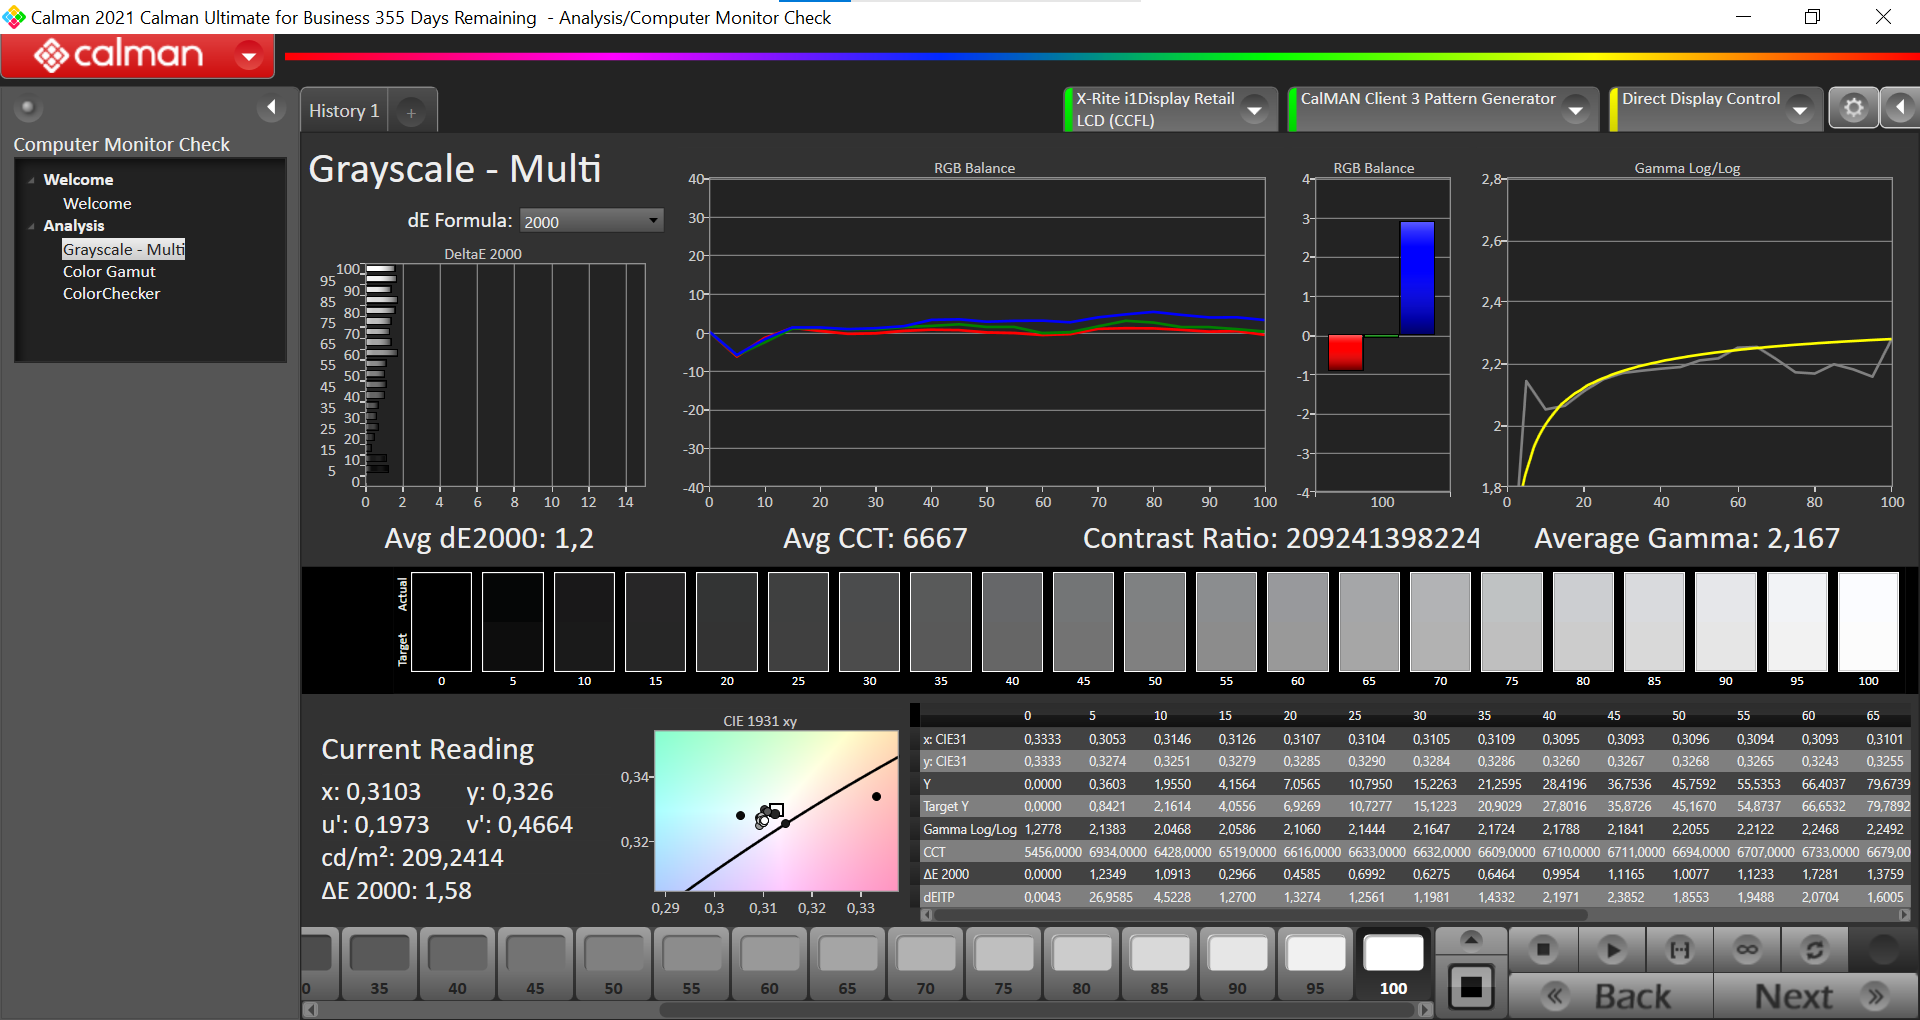Go to the previous page with Back
The width and height of the screenshot is (1920, 1020).
coord(1611,996)
